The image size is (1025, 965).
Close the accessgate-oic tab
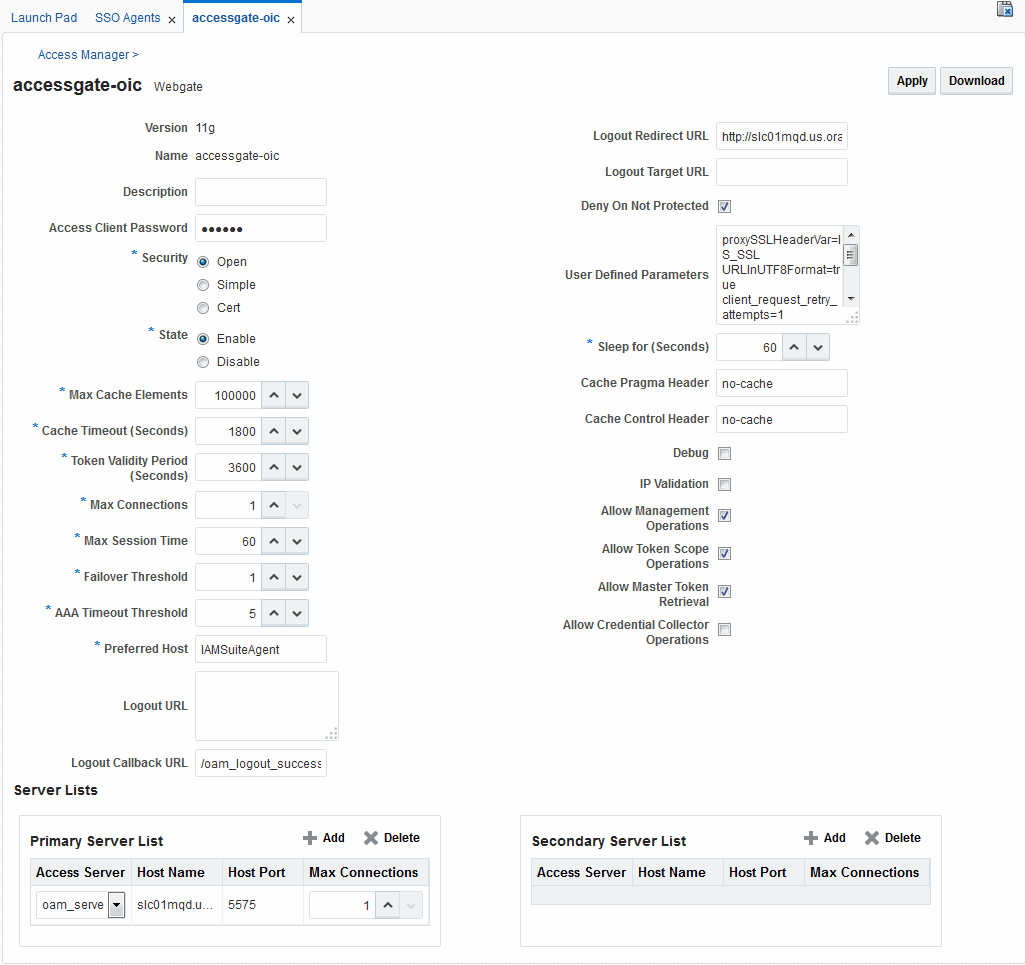point(291,20)
